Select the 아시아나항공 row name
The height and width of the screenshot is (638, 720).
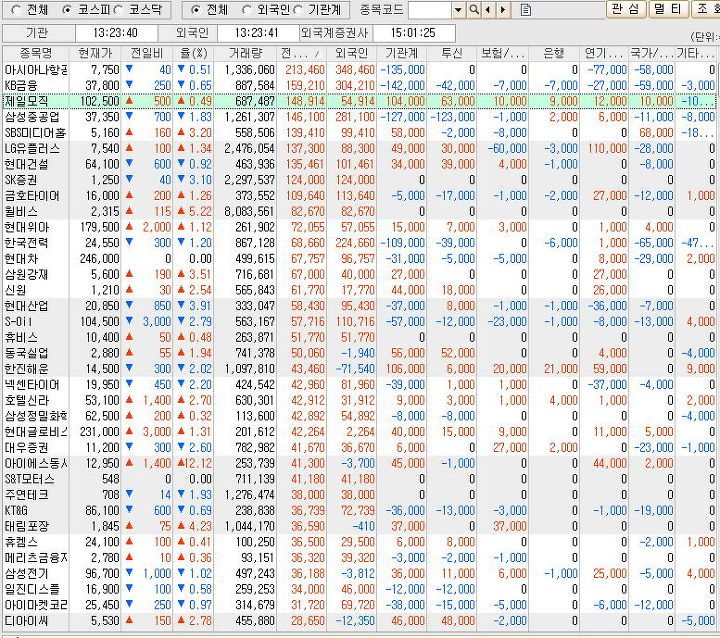[x=36, y=70]
